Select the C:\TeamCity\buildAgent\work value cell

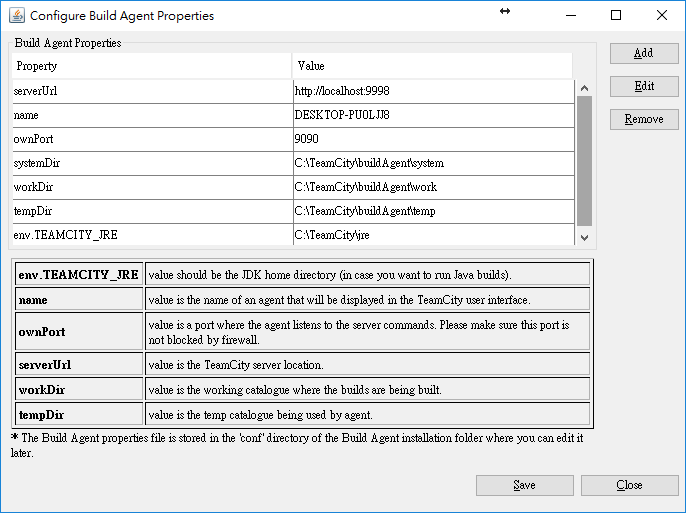(434, 187)
